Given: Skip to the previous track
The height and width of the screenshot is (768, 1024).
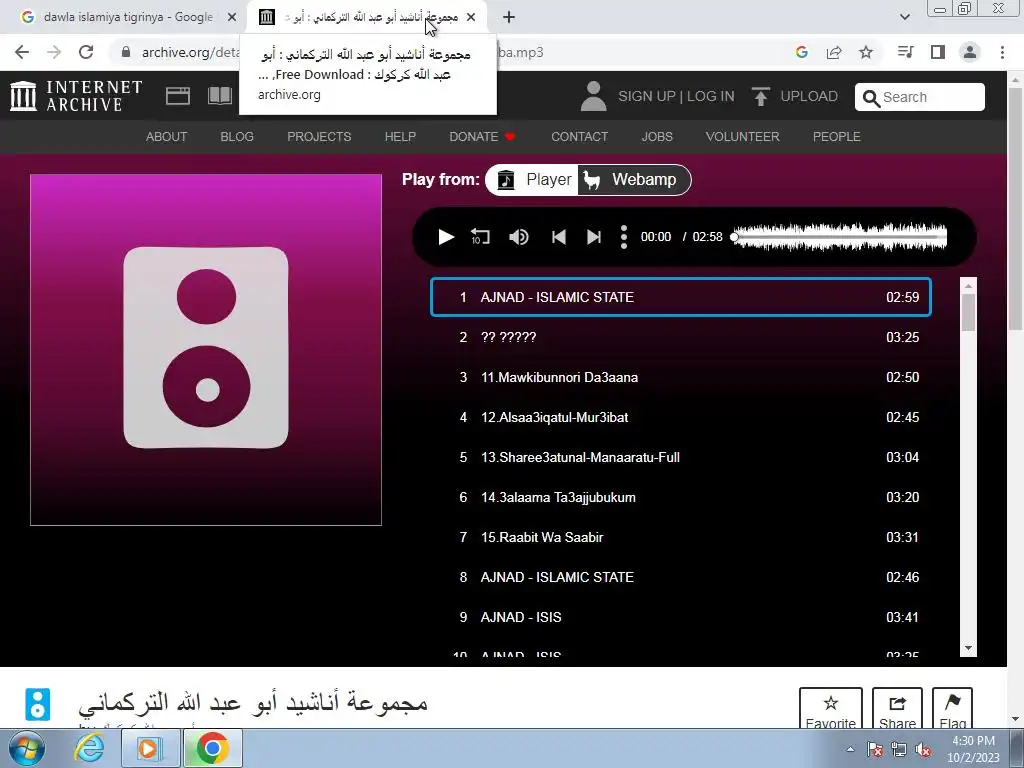Looking at the screenshot, I should pyautogui.click(x=558, y=236).
